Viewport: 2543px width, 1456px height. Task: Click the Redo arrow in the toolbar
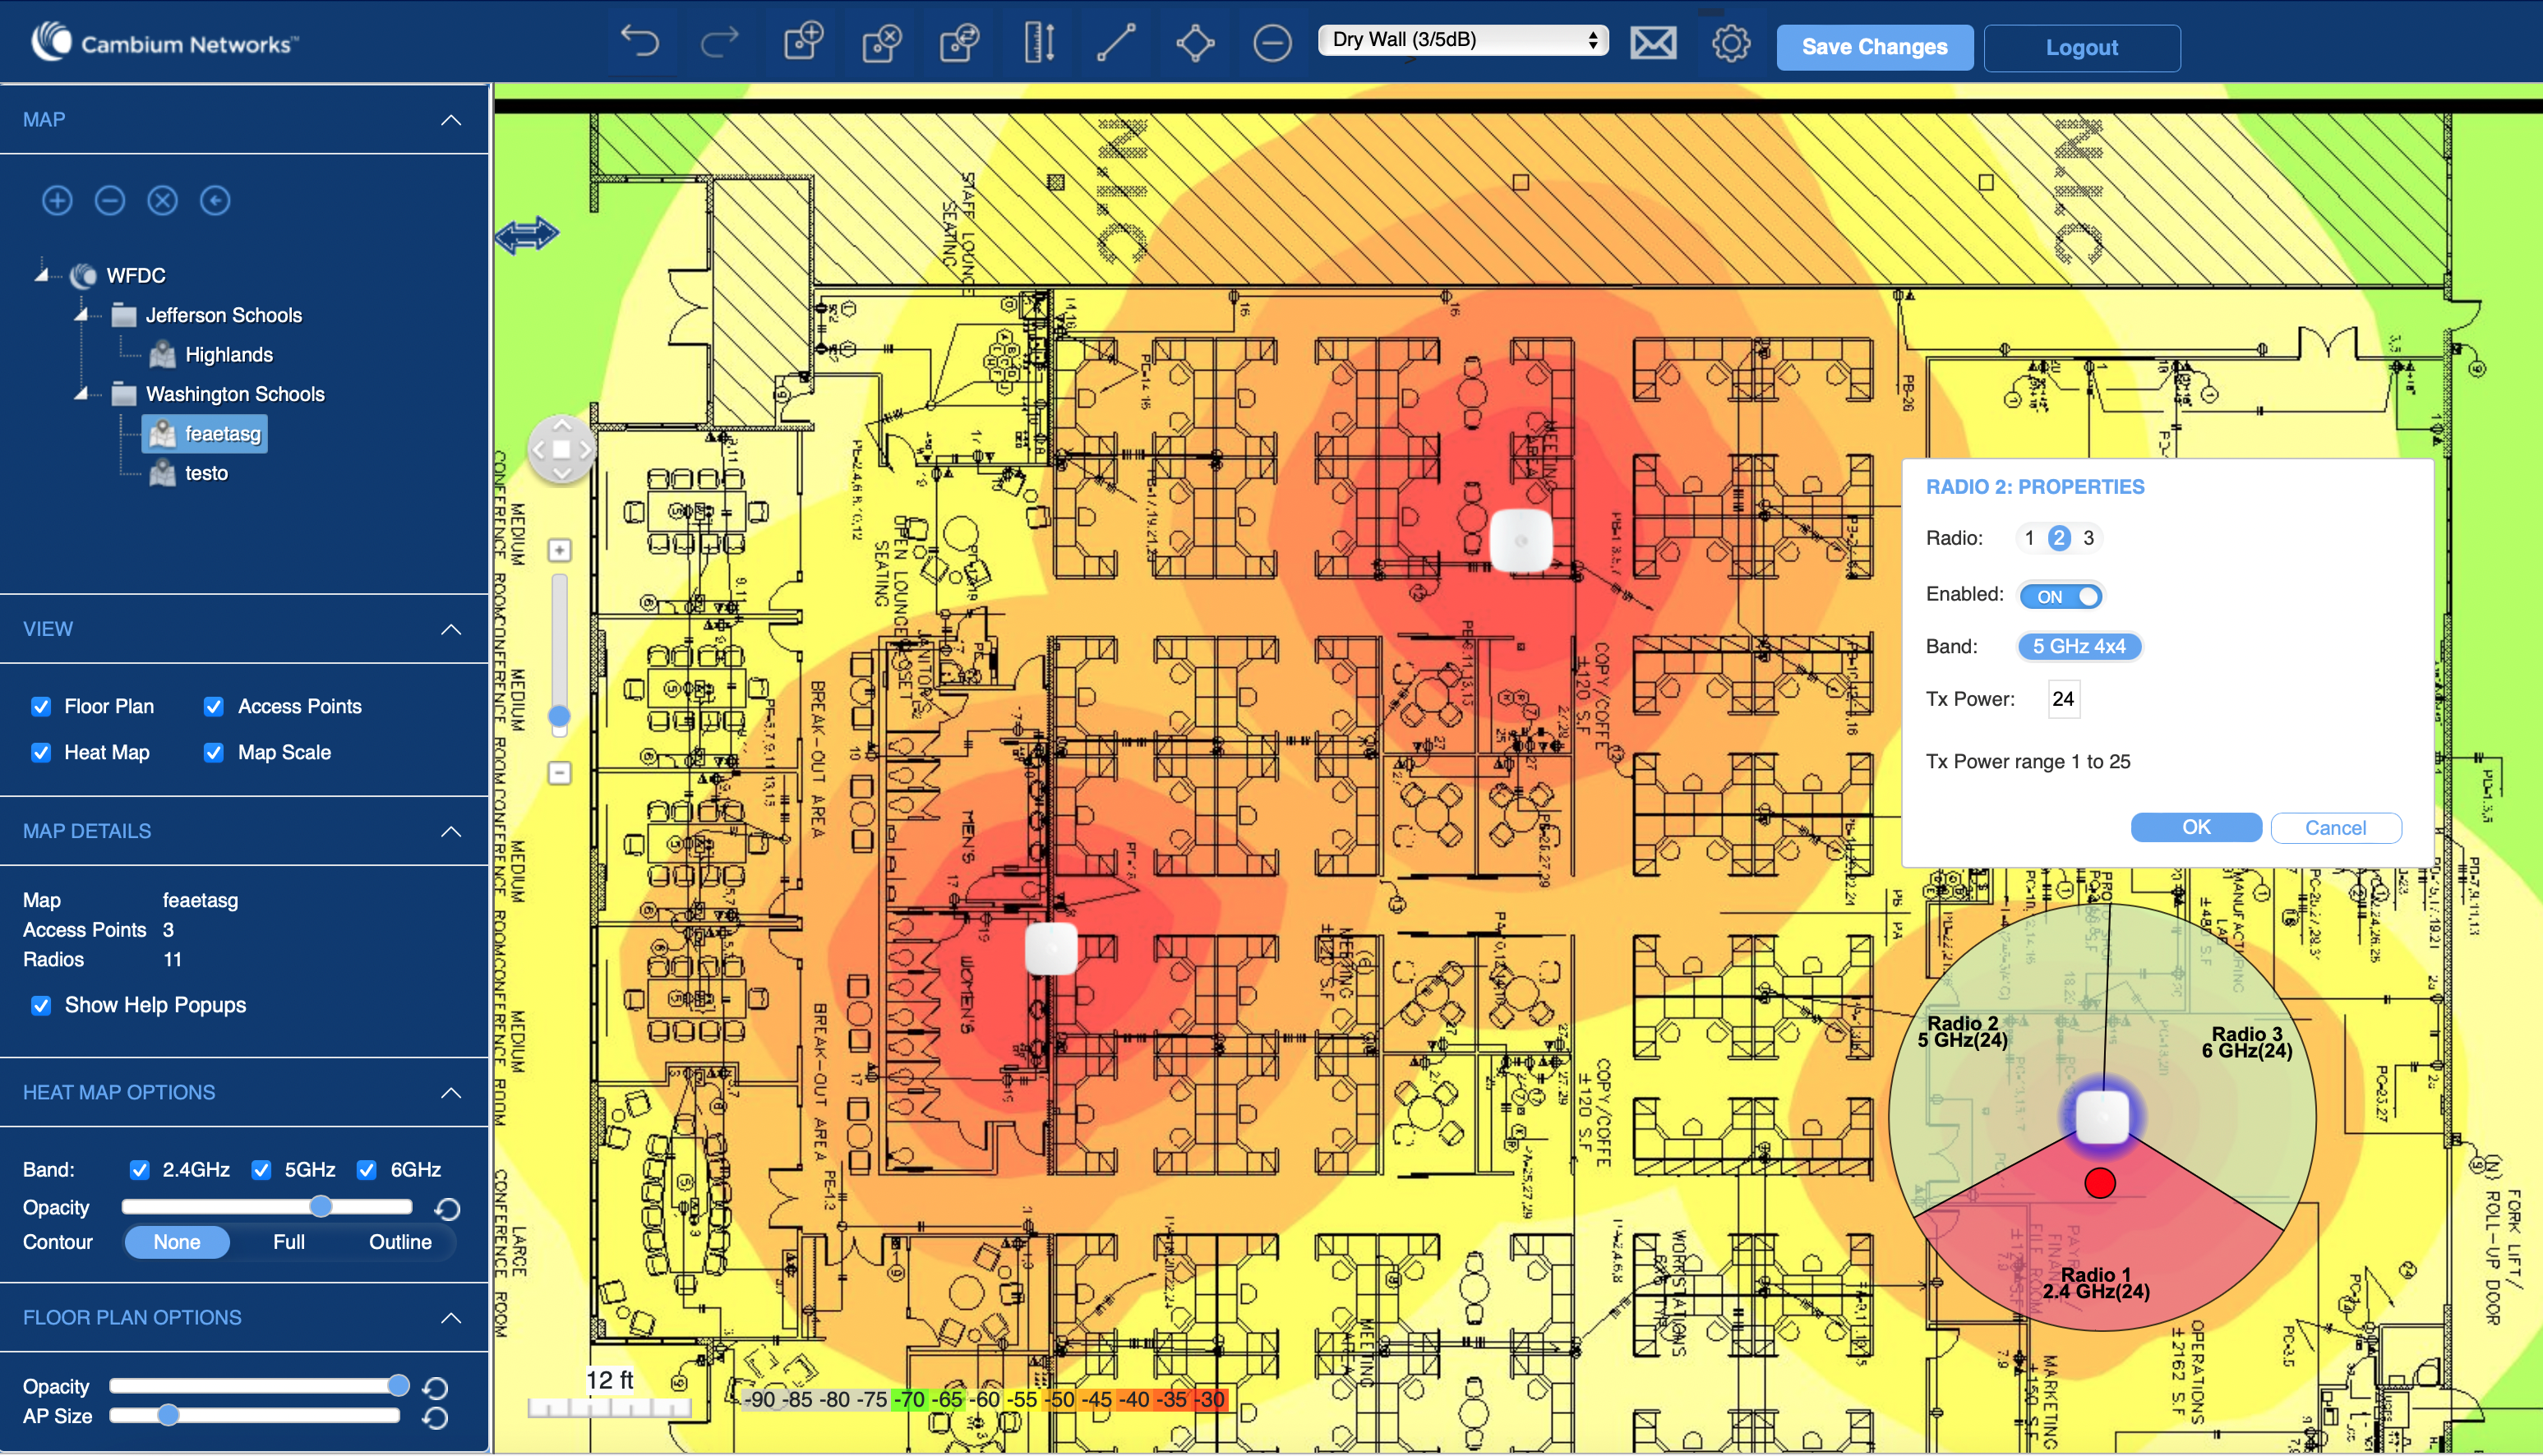click(x=719, y=43)
